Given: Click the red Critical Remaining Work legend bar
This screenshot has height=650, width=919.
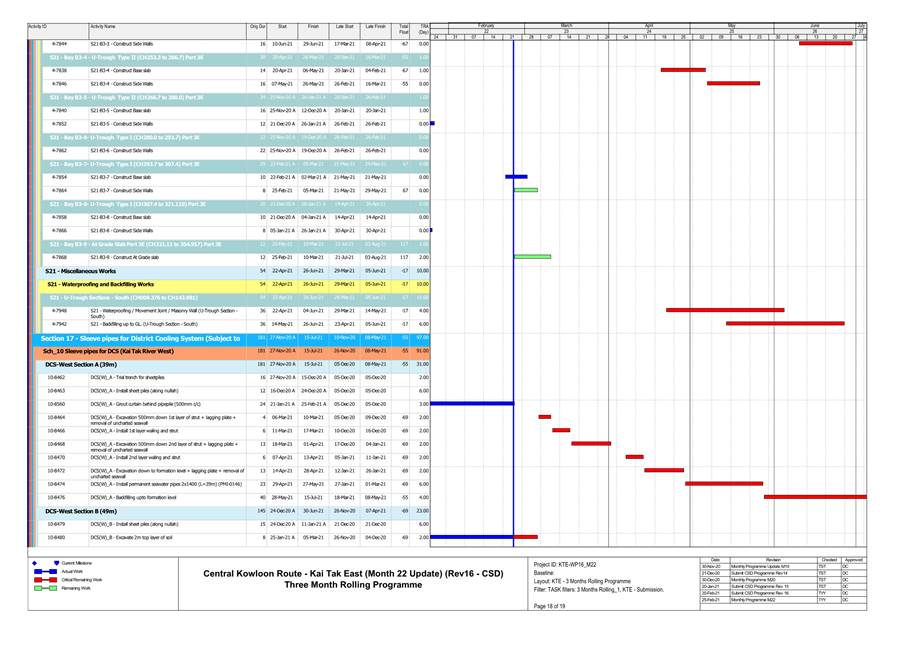Looking at the screenshot, I should click(43, 580).
